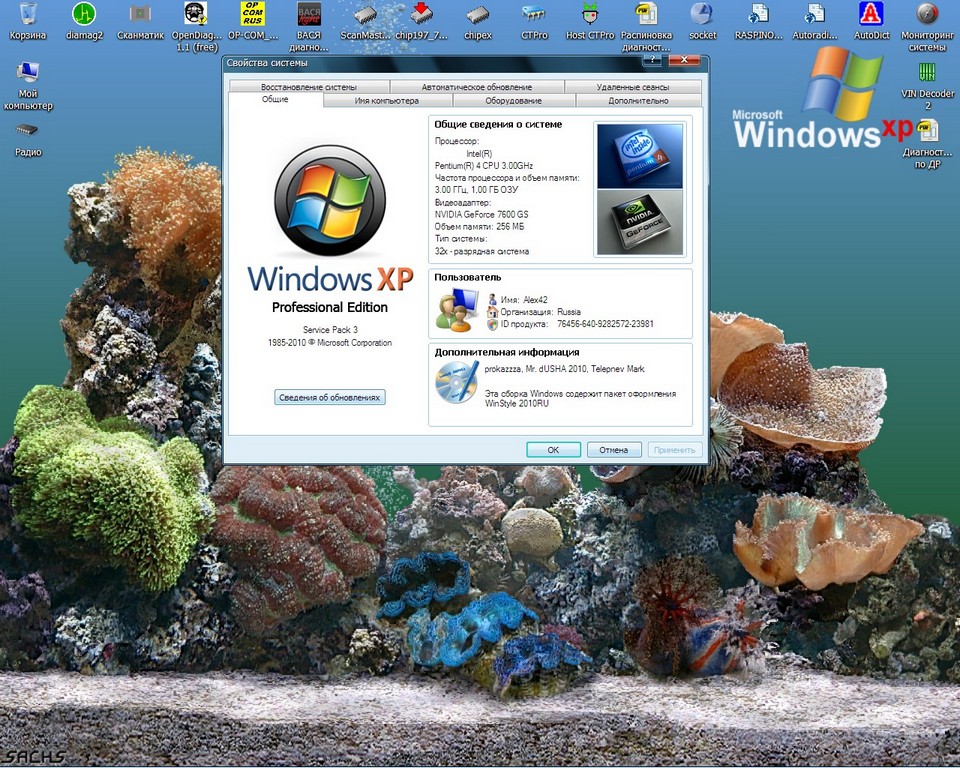Click the ID продукта number 76456-640-9282572-23981
This screenshot has height=768, width=960.
605,324
